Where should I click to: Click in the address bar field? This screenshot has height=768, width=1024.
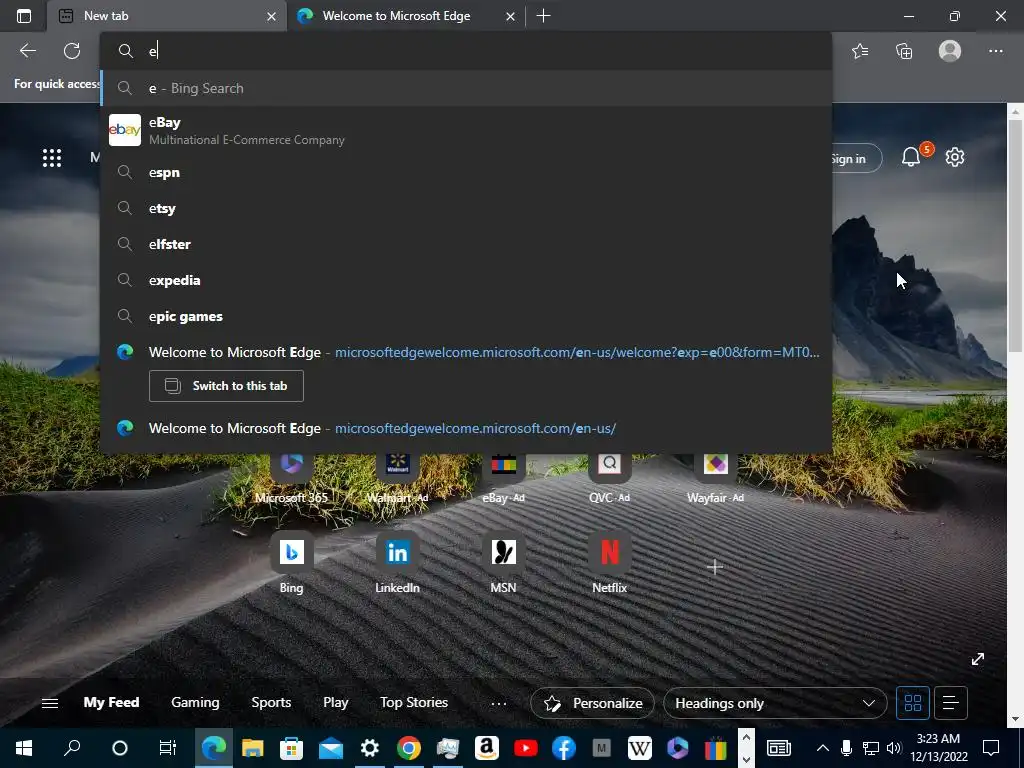point(466,51)
